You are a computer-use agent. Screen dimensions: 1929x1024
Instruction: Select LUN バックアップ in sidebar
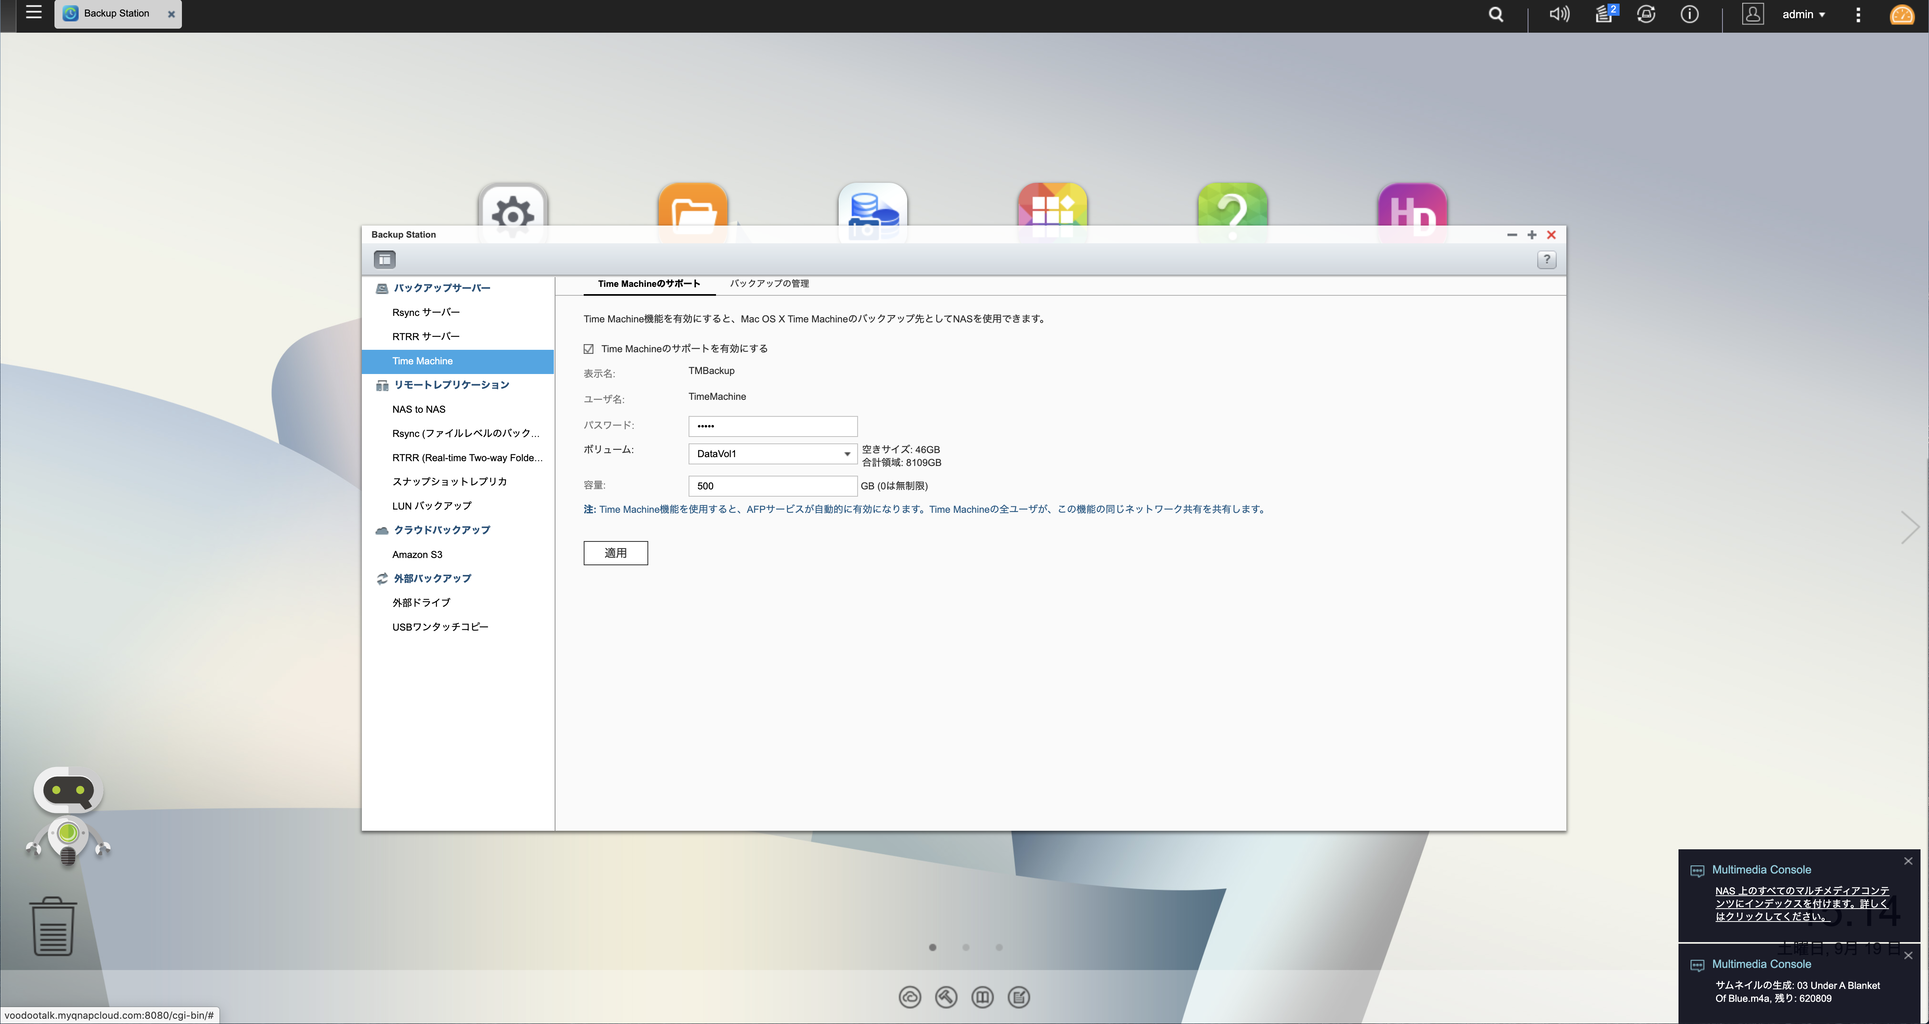[432, 506]
